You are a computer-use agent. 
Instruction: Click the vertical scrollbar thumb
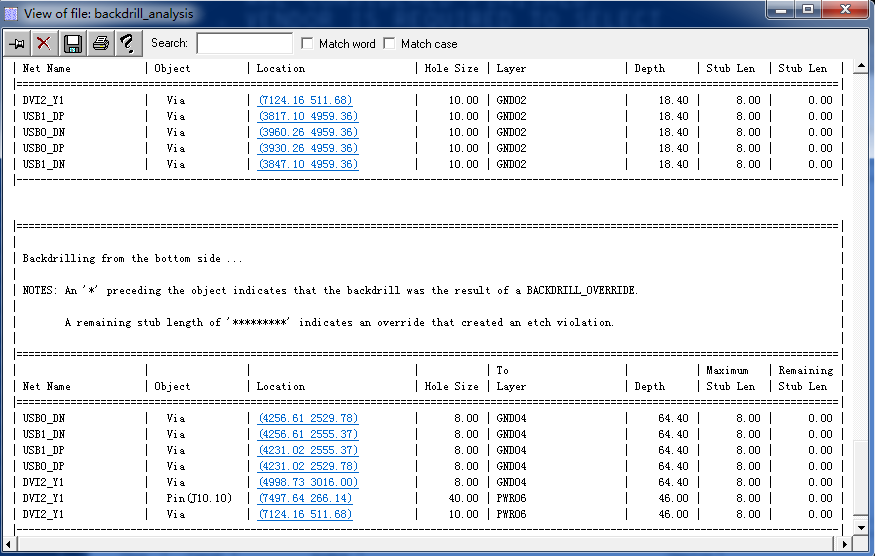pyautogui.click(x=860, y=478)
